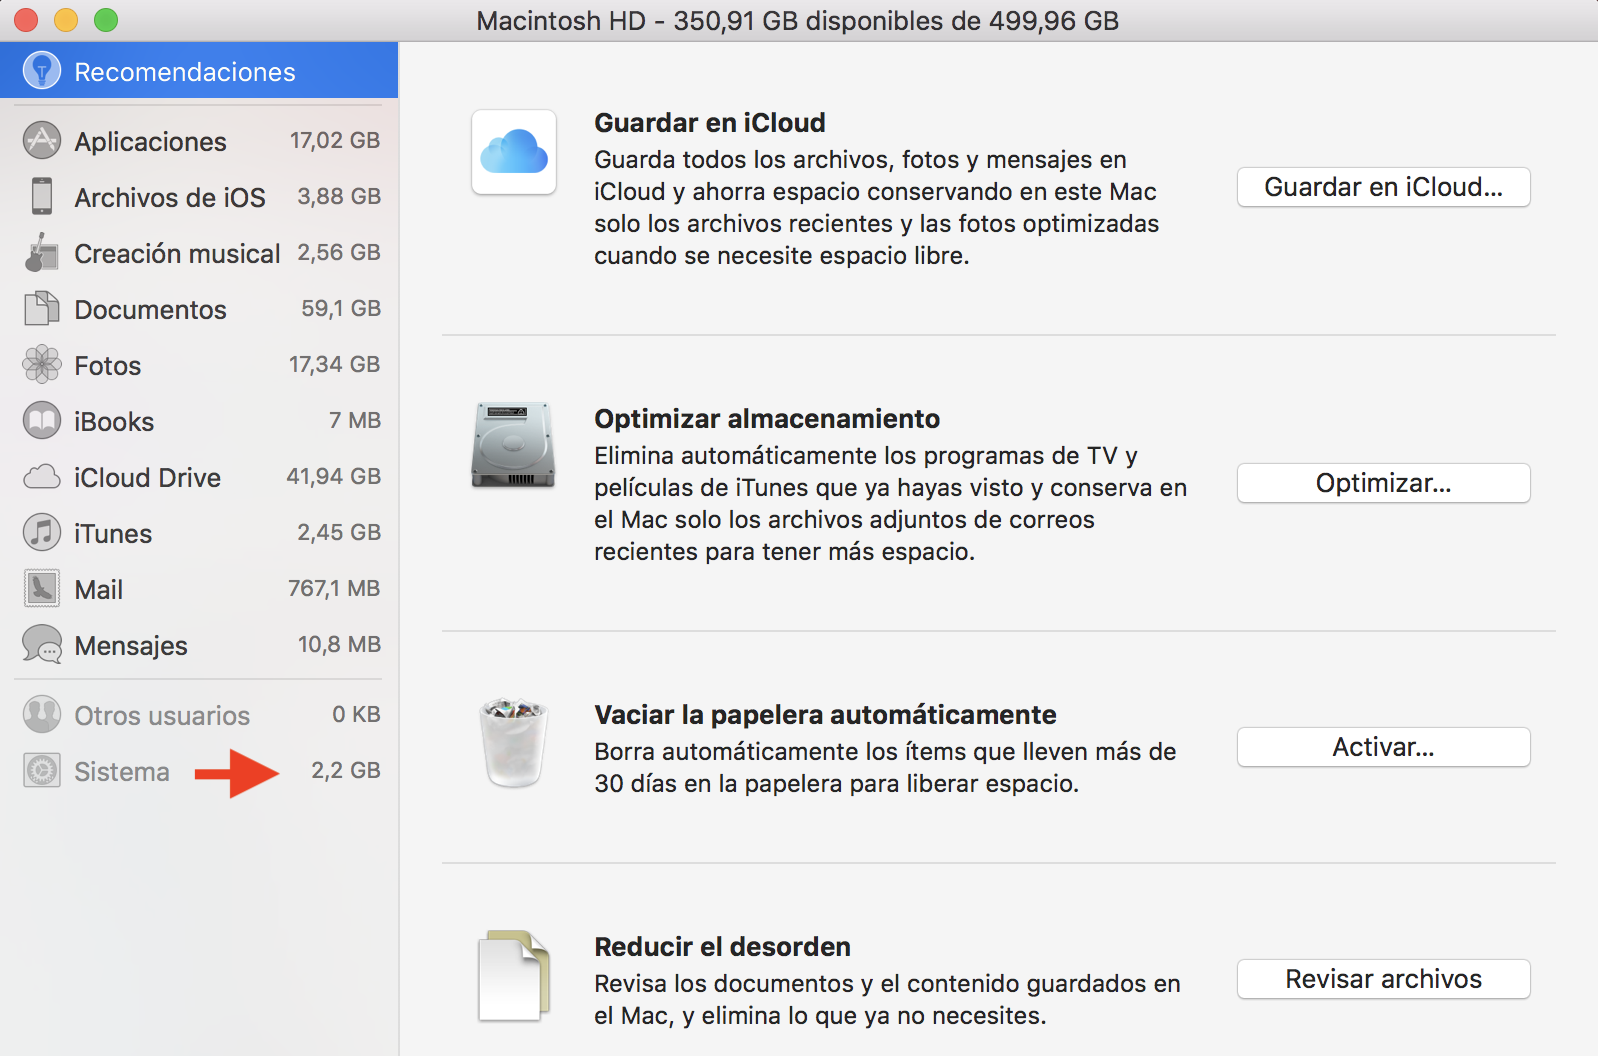
Task: Open the Fotos flower icon
Action: click(42, 365)
